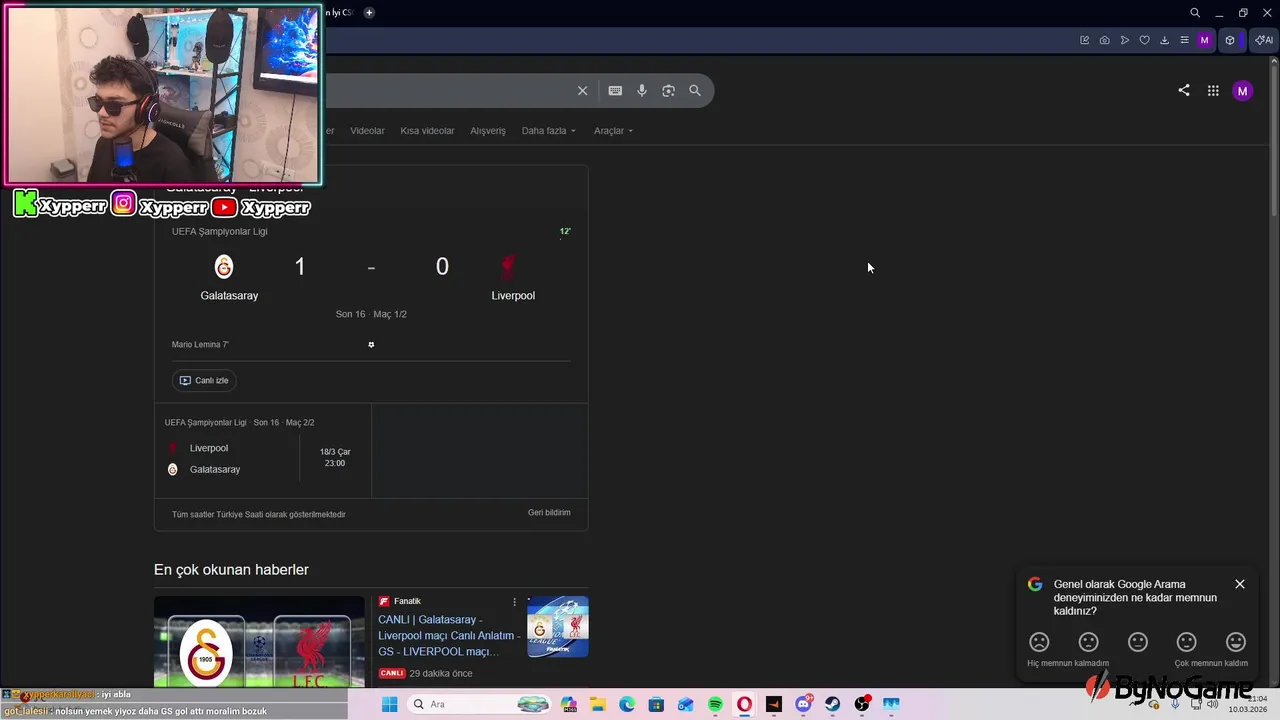Open Steam from the taskbar
The width and height of the screenshot is (1280, 720).
832,704
